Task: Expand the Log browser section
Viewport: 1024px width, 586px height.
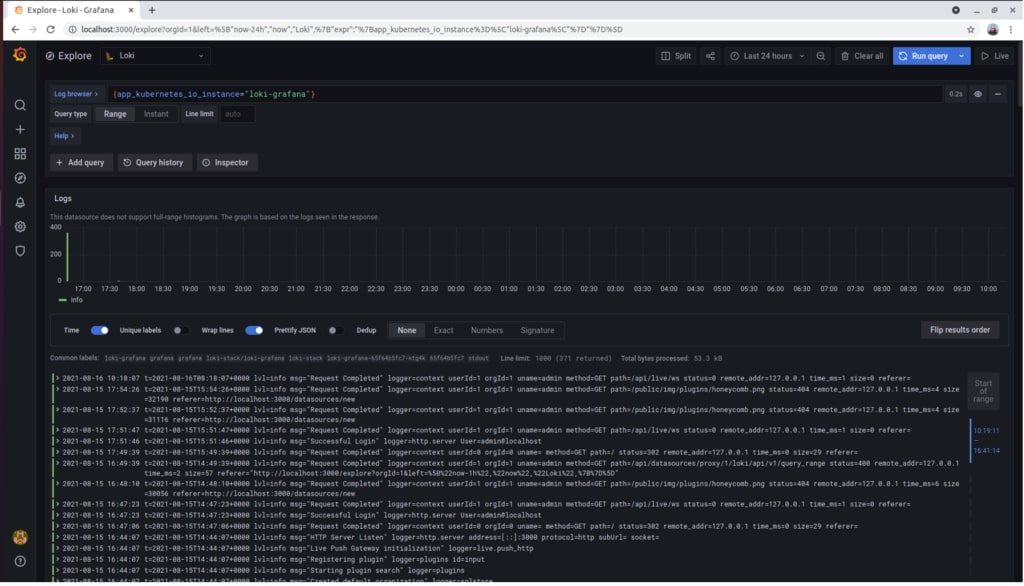Action: 76,94
